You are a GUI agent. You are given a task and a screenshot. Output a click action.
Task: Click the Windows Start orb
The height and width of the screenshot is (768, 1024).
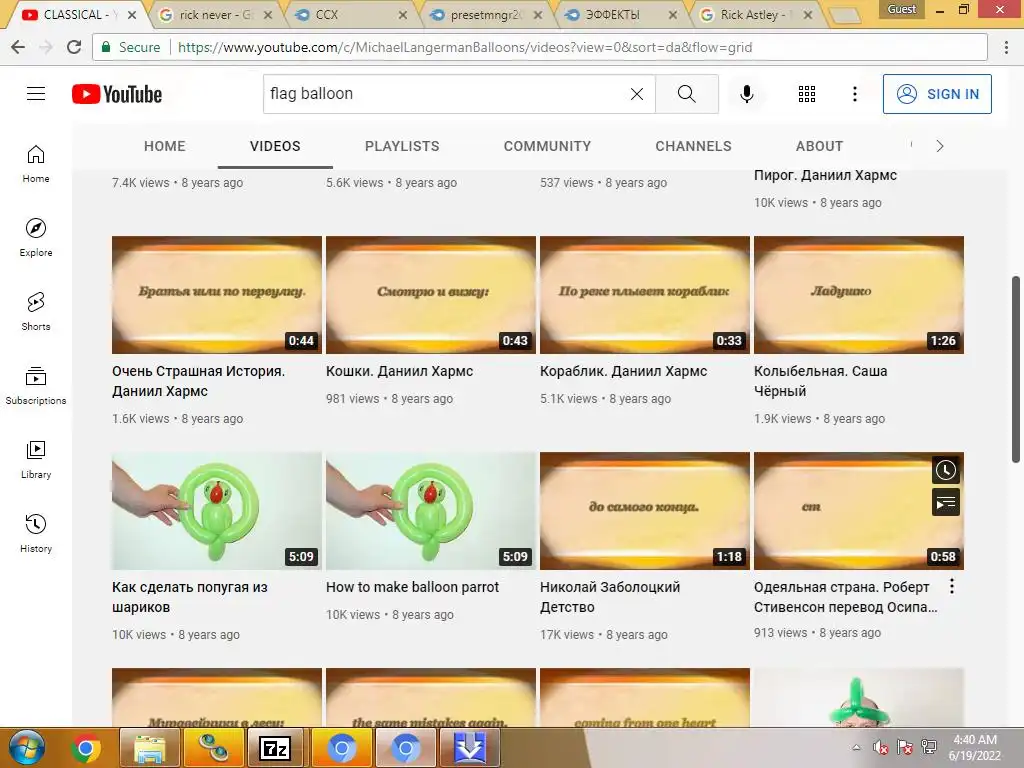(26, 748)
